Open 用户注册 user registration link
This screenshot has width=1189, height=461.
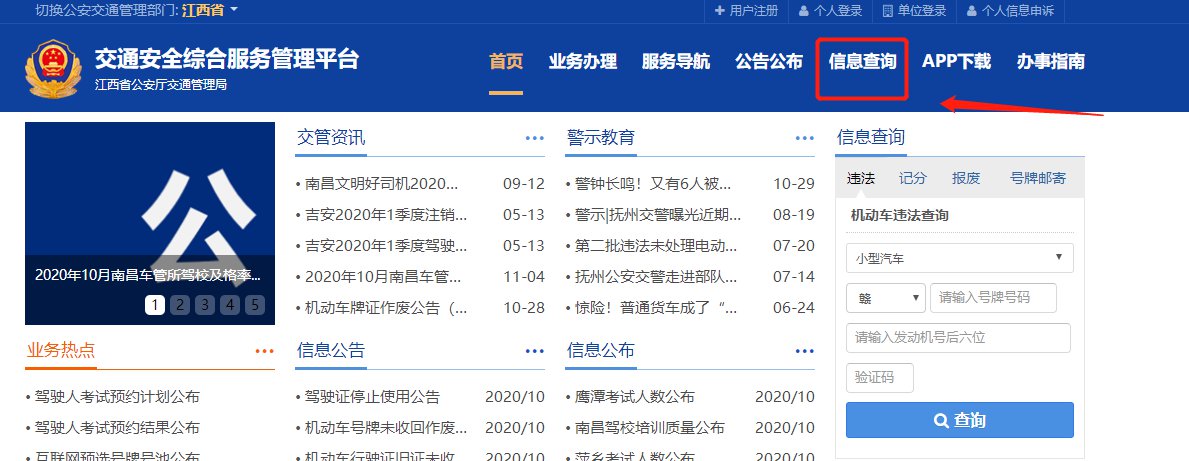coord(746,11)
